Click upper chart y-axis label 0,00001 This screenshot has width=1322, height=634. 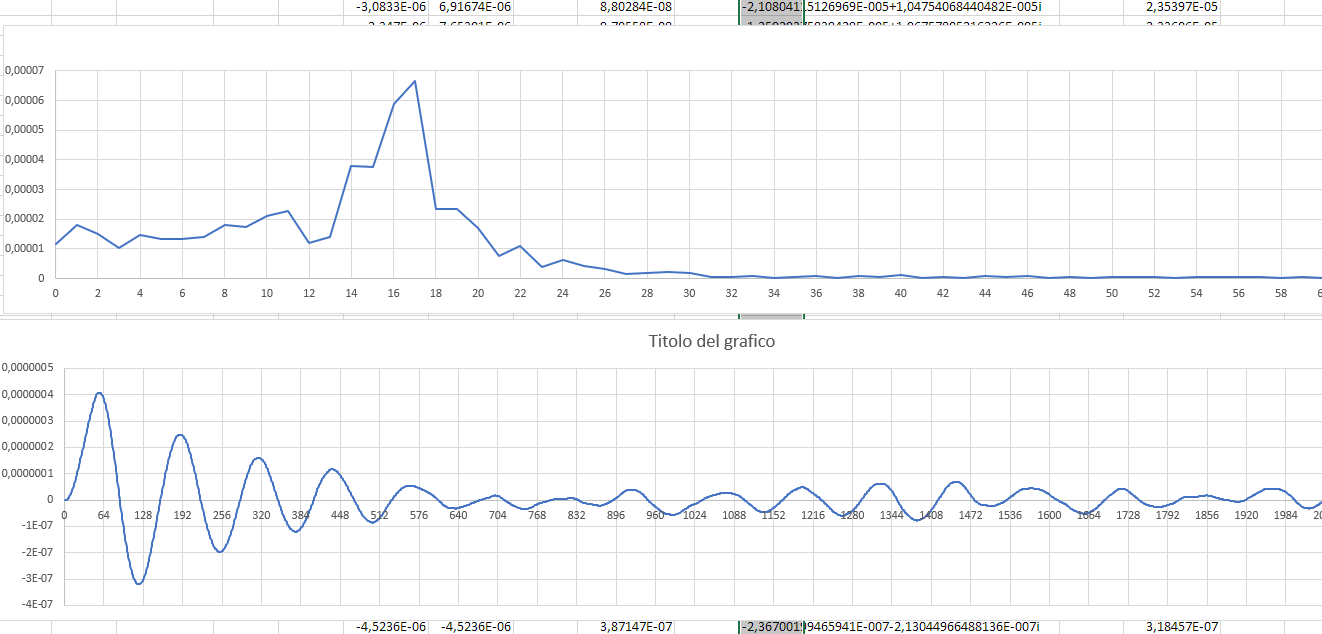[24, 248]
